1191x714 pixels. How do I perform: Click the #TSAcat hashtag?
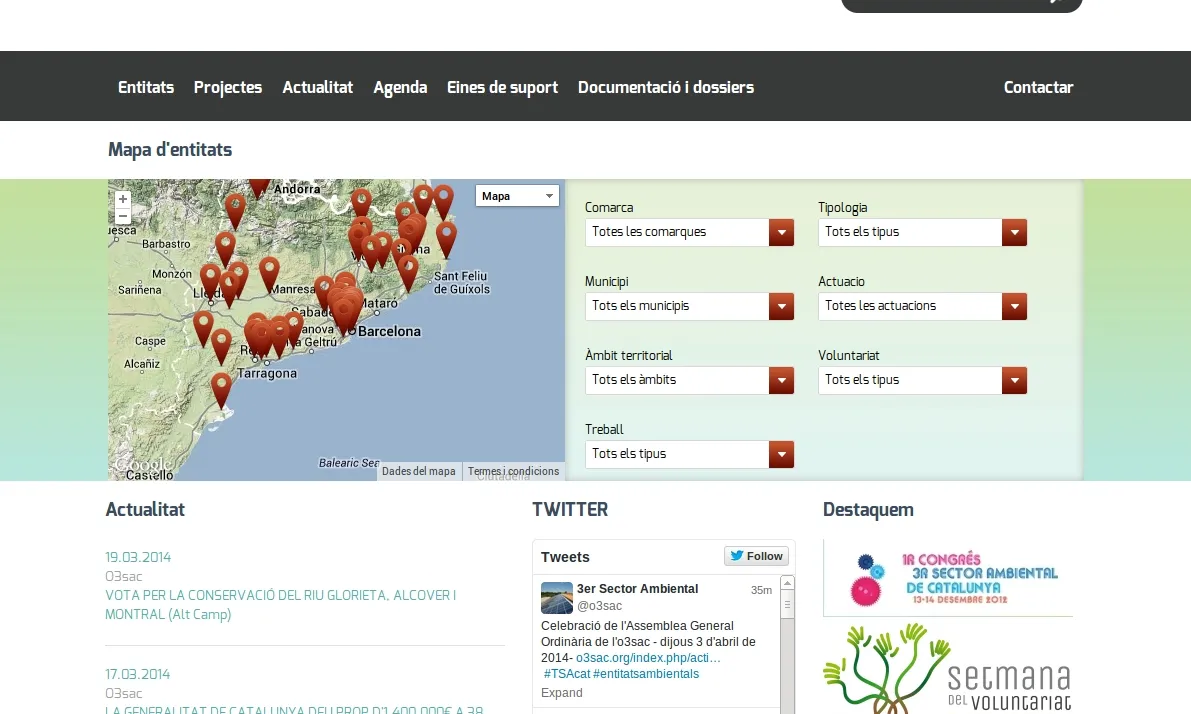coord(567,674)
